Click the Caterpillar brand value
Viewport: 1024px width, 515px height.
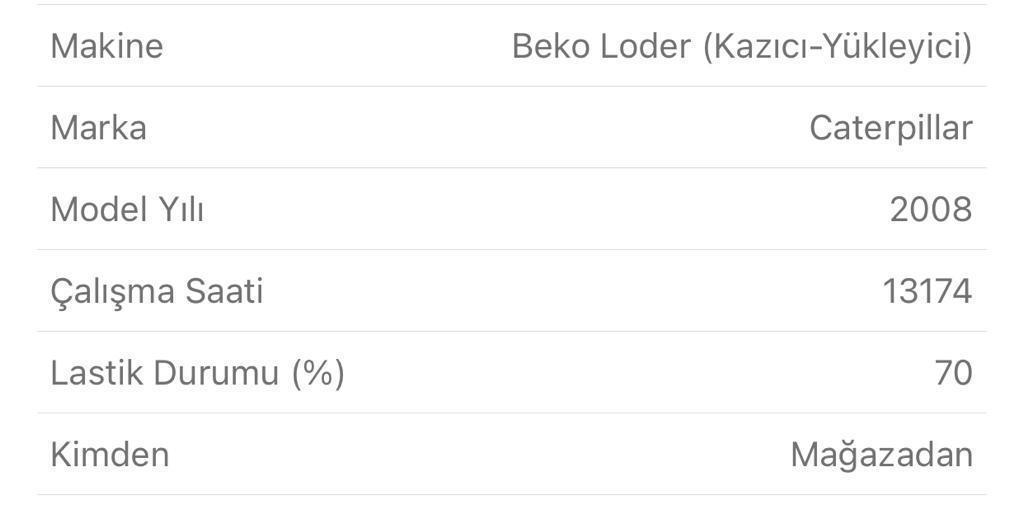[x=891, y=129]
